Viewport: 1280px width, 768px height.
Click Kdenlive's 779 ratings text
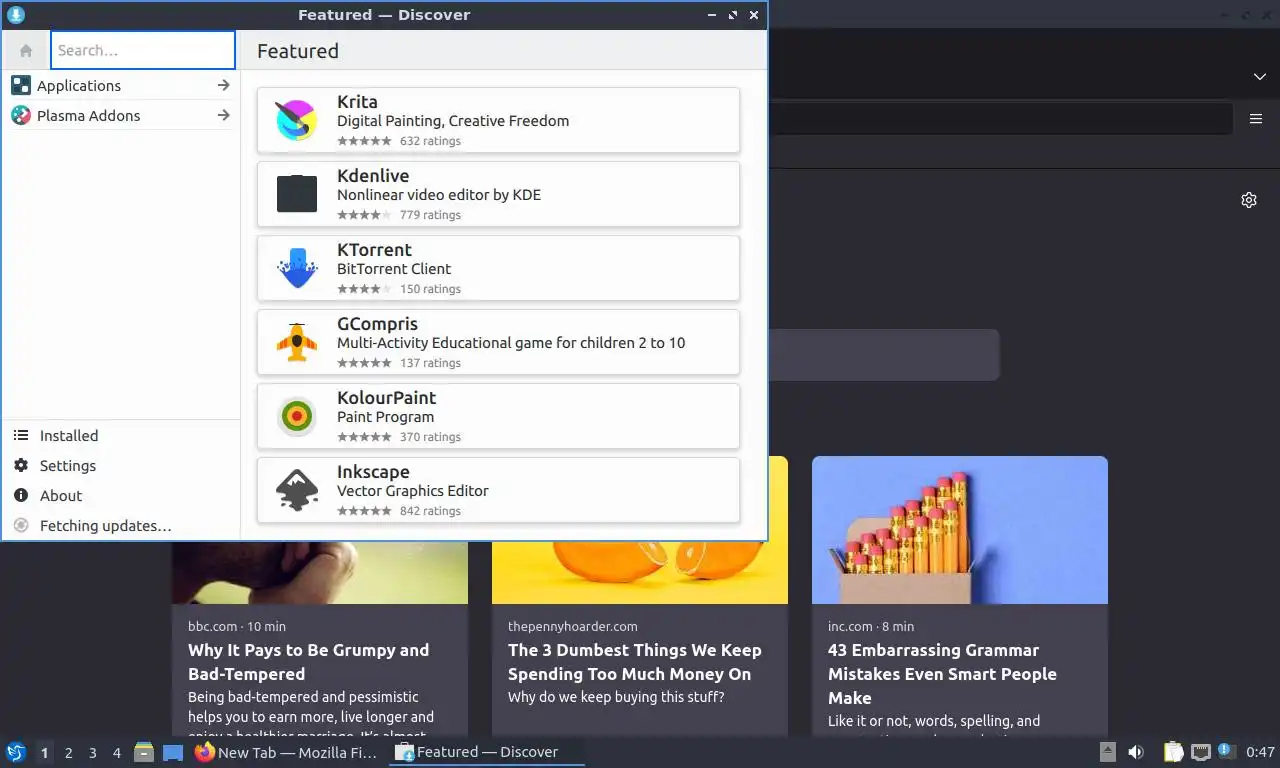click(430, 215)
